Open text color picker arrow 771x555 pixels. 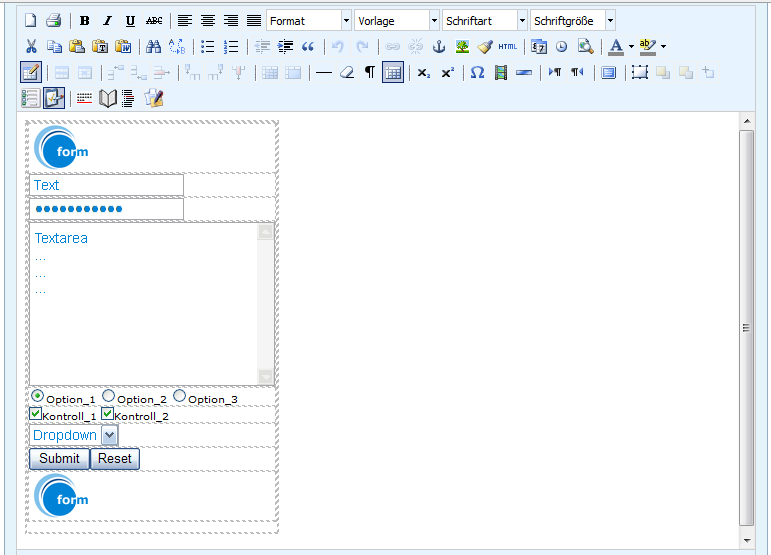pos(631,46)
